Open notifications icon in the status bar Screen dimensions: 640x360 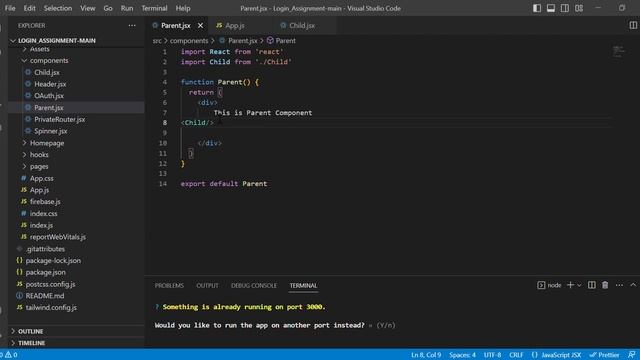(x=631, y=355)
